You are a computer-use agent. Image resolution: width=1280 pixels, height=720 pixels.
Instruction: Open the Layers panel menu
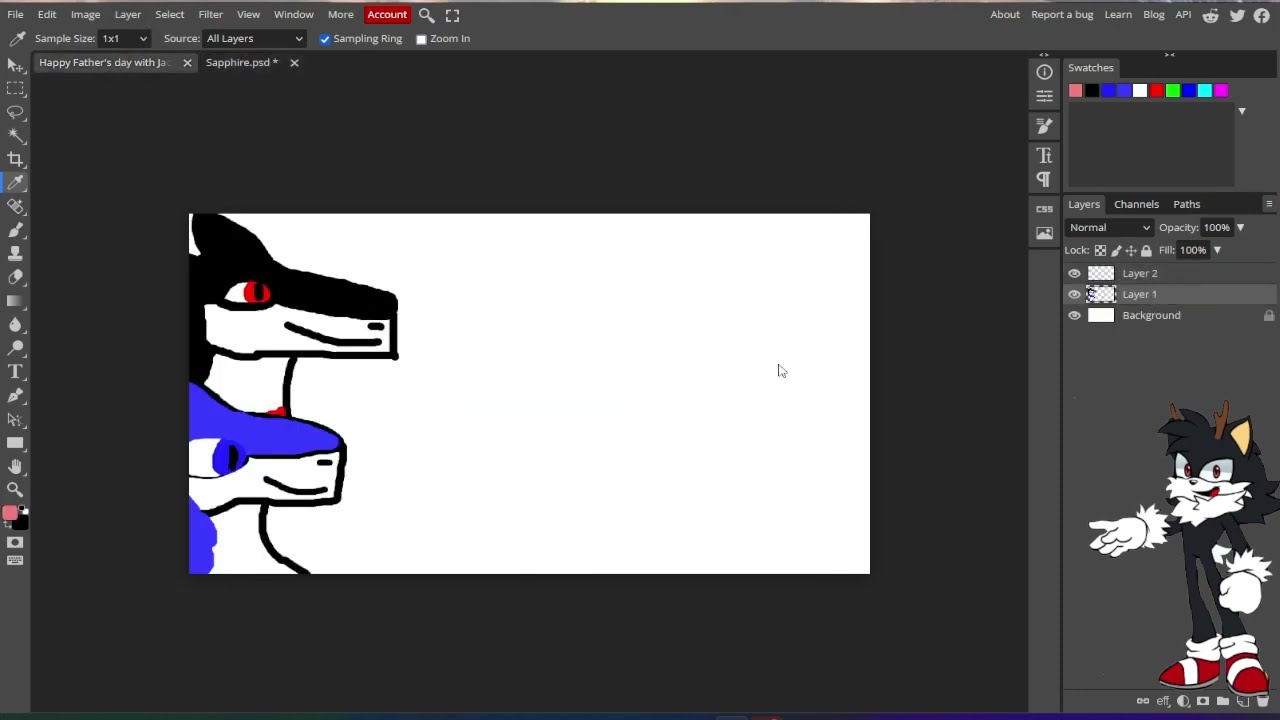[x=1269, y=204]
